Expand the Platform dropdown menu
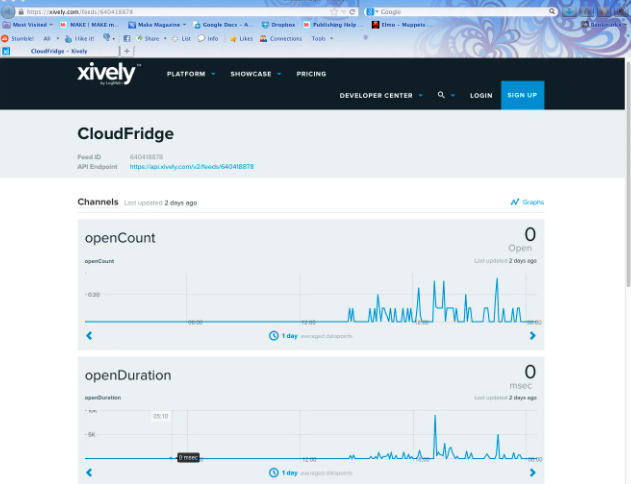Screen dimensions: 631x484 click(190, 74)
